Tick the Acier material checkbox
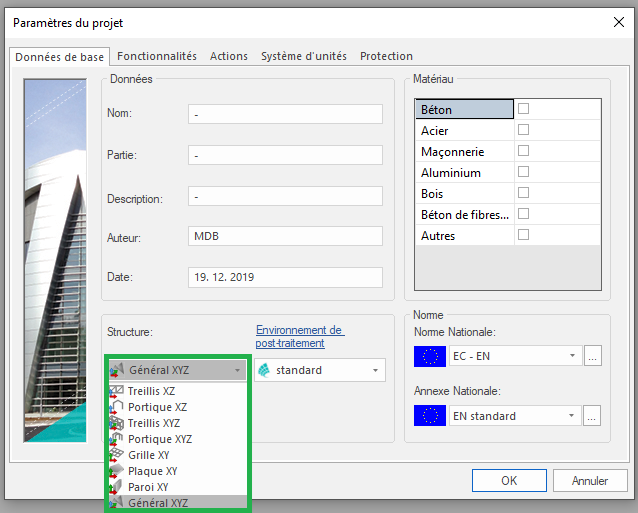 [523, 130]
